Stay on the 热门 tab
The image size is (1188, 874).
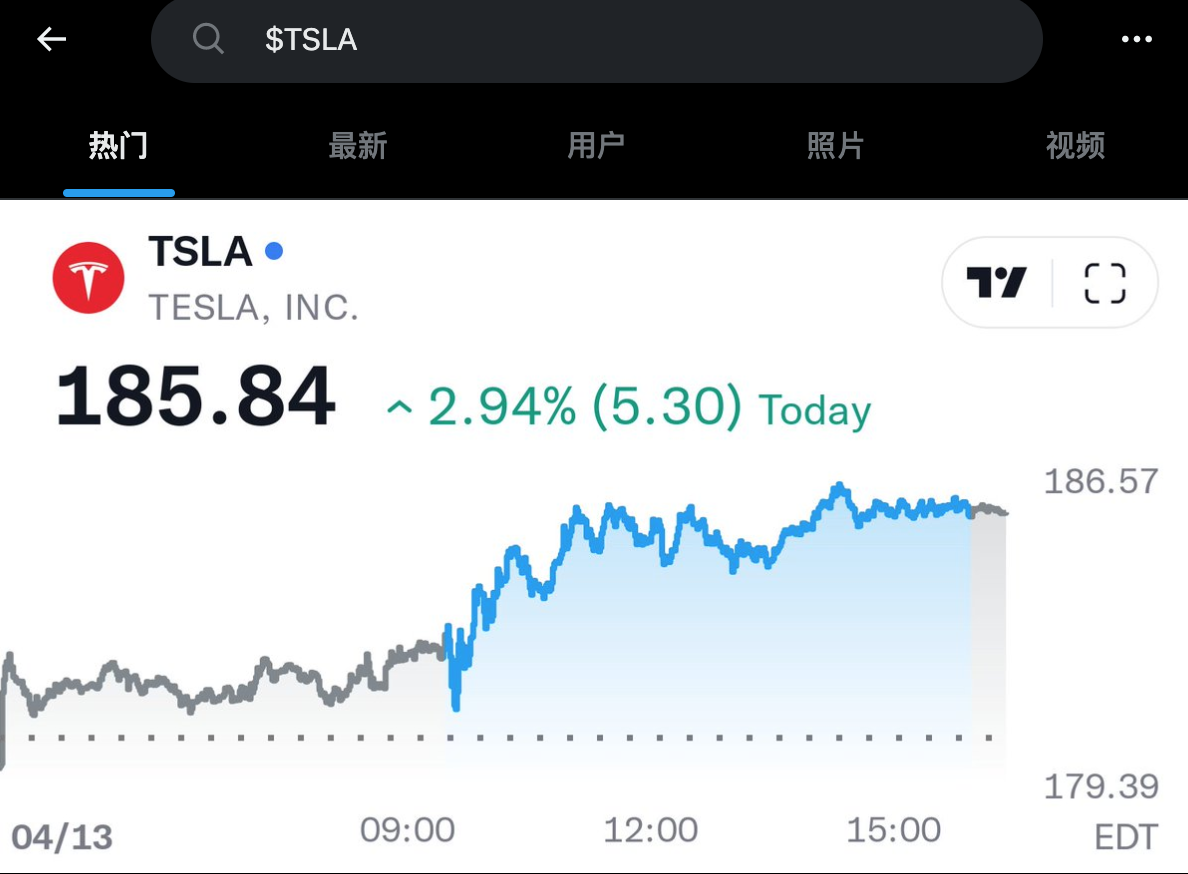click(119, 145)
